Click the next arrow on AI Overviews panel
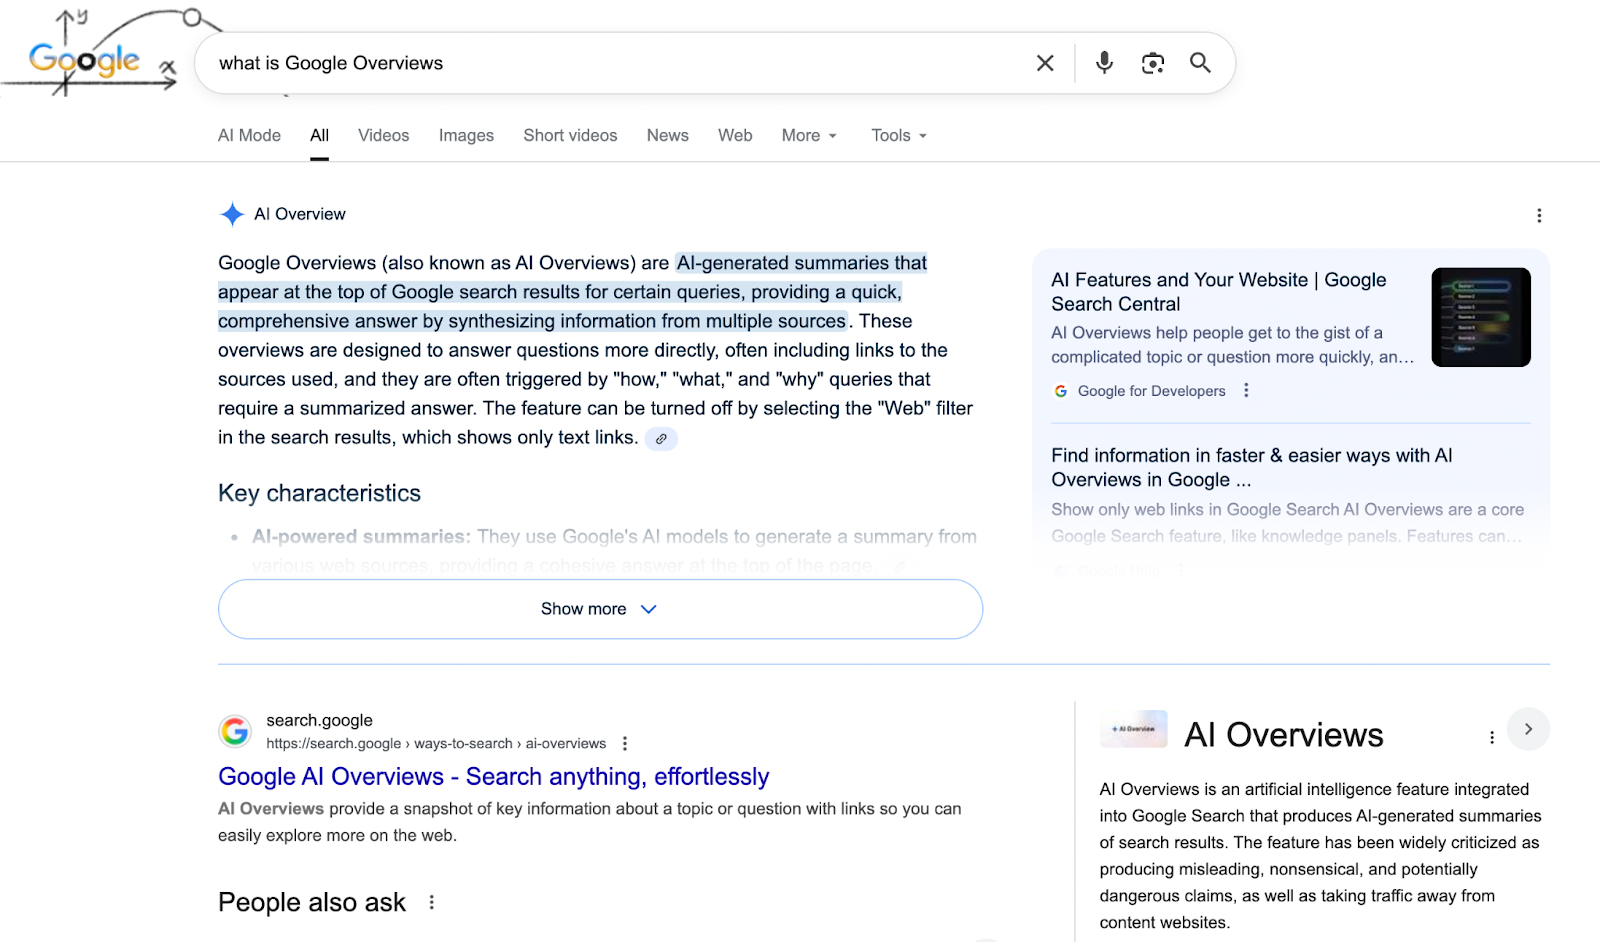This screenshot has height=942, width=1600. (1528, 729)
